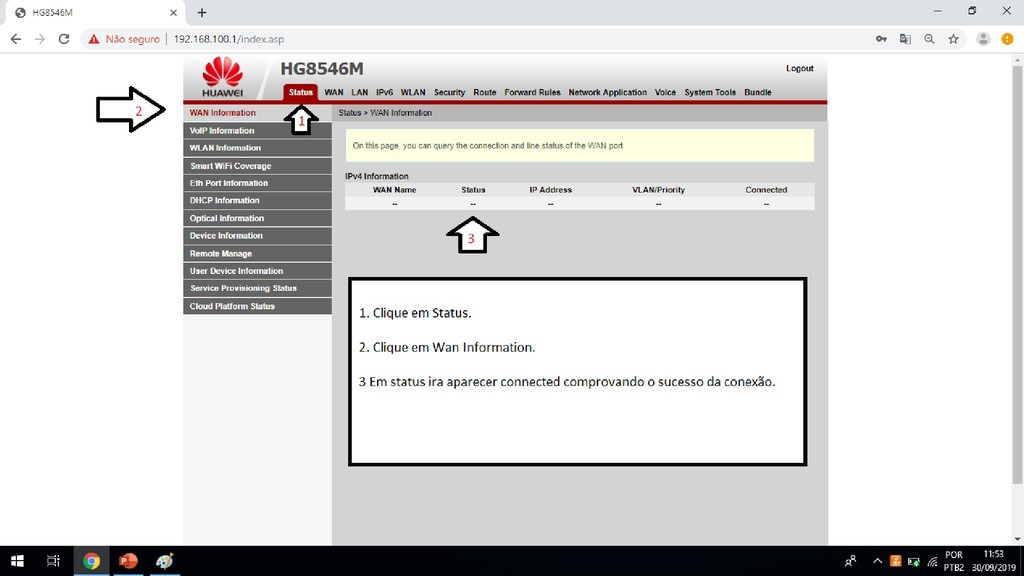Open the Network Application tab

(x=607, y=92)
